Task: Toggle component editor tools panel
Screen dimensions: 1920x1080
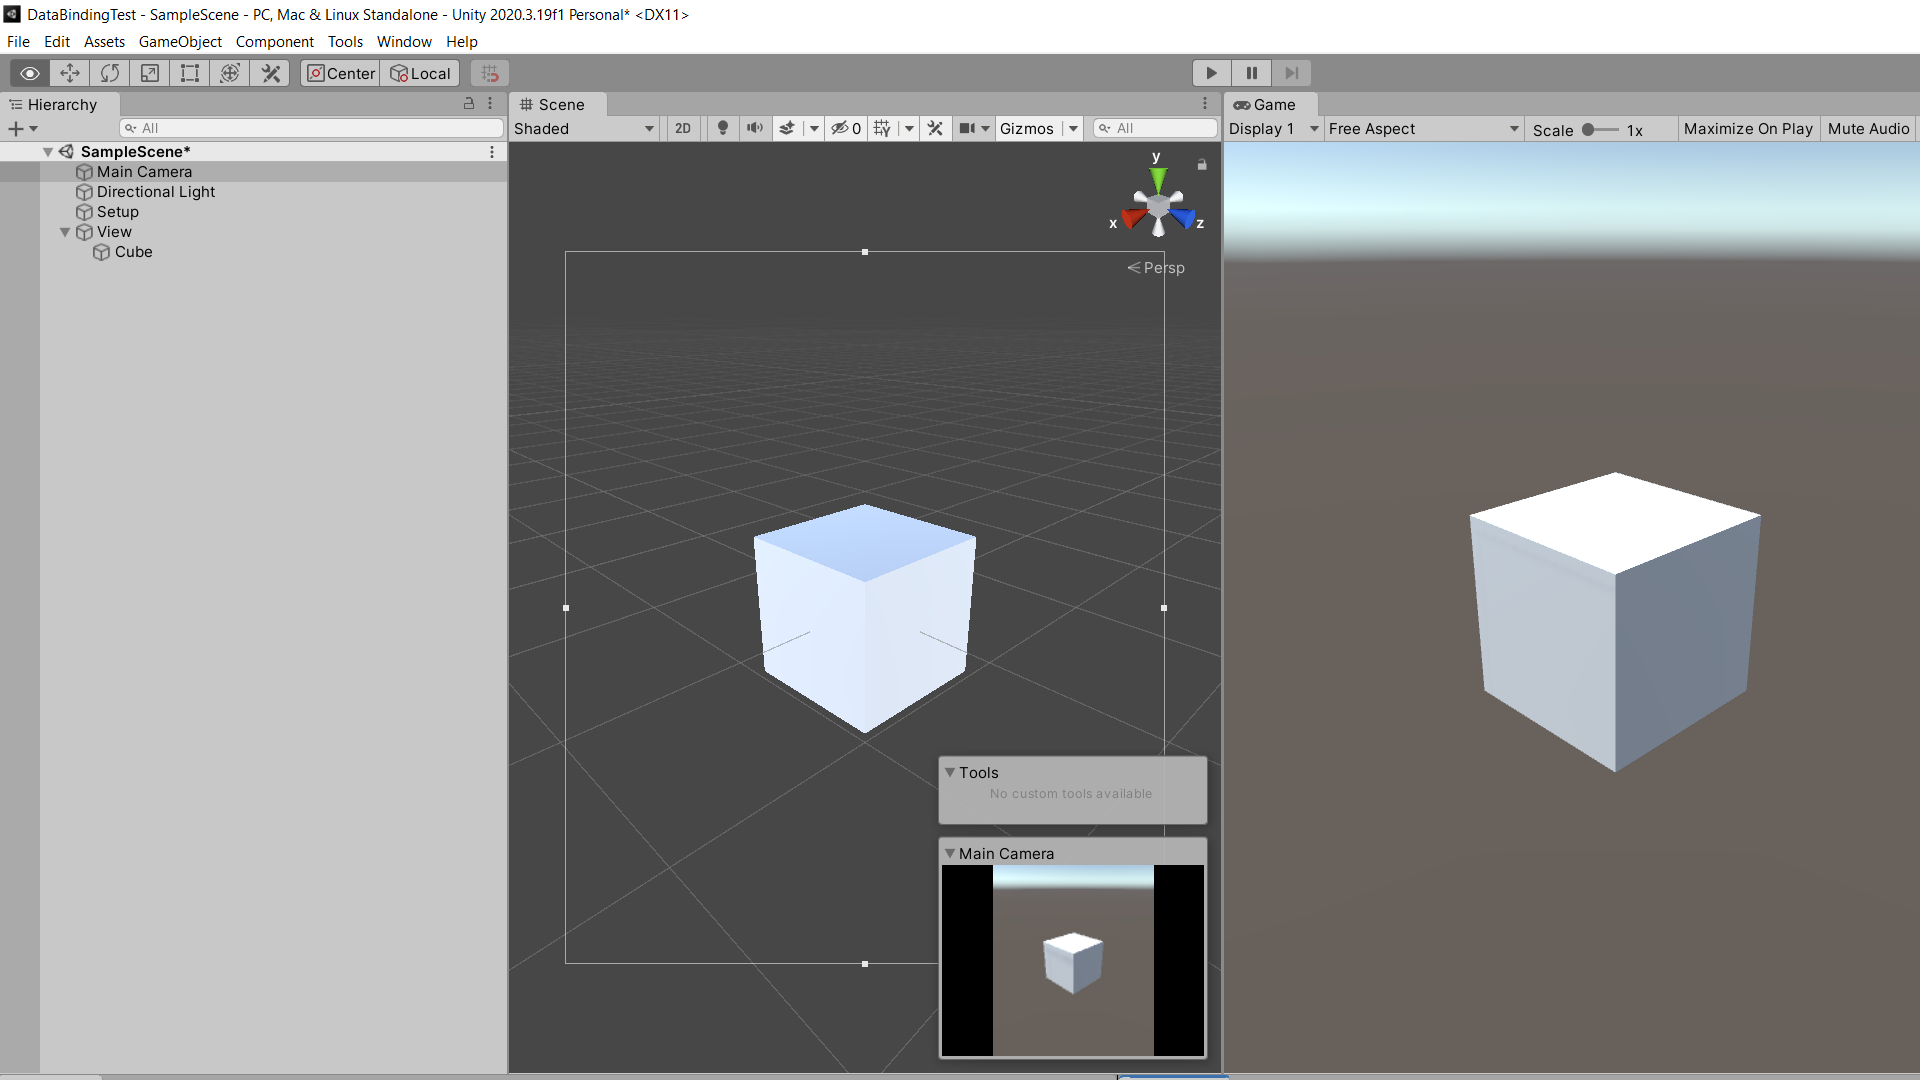Action: tap(935, 128)
